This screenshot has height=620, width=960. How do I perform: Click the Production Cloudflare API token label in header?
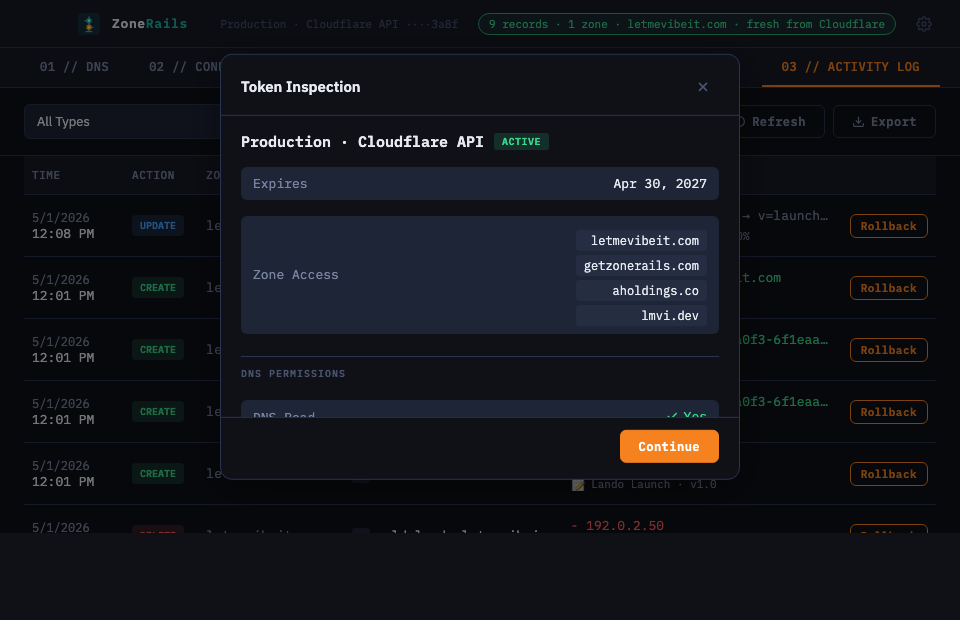click(339, 24)
